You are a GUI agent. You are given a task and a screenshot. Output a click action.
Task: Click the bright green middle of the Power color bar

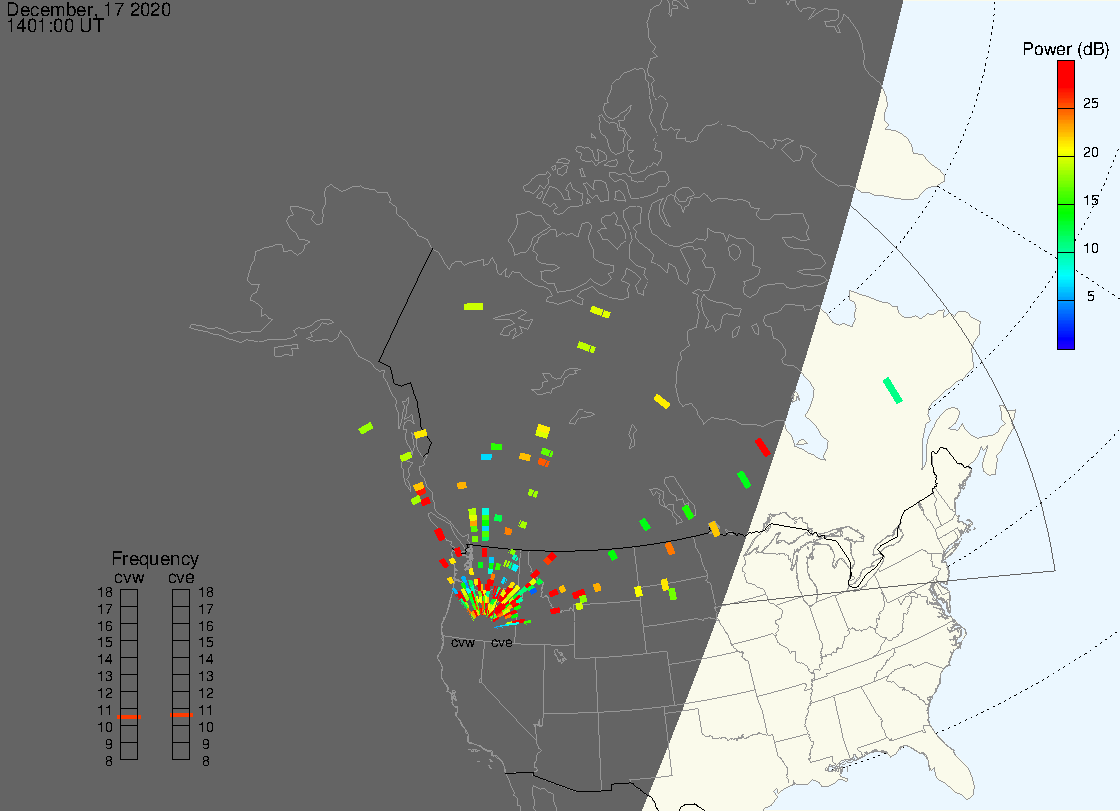1066,229
